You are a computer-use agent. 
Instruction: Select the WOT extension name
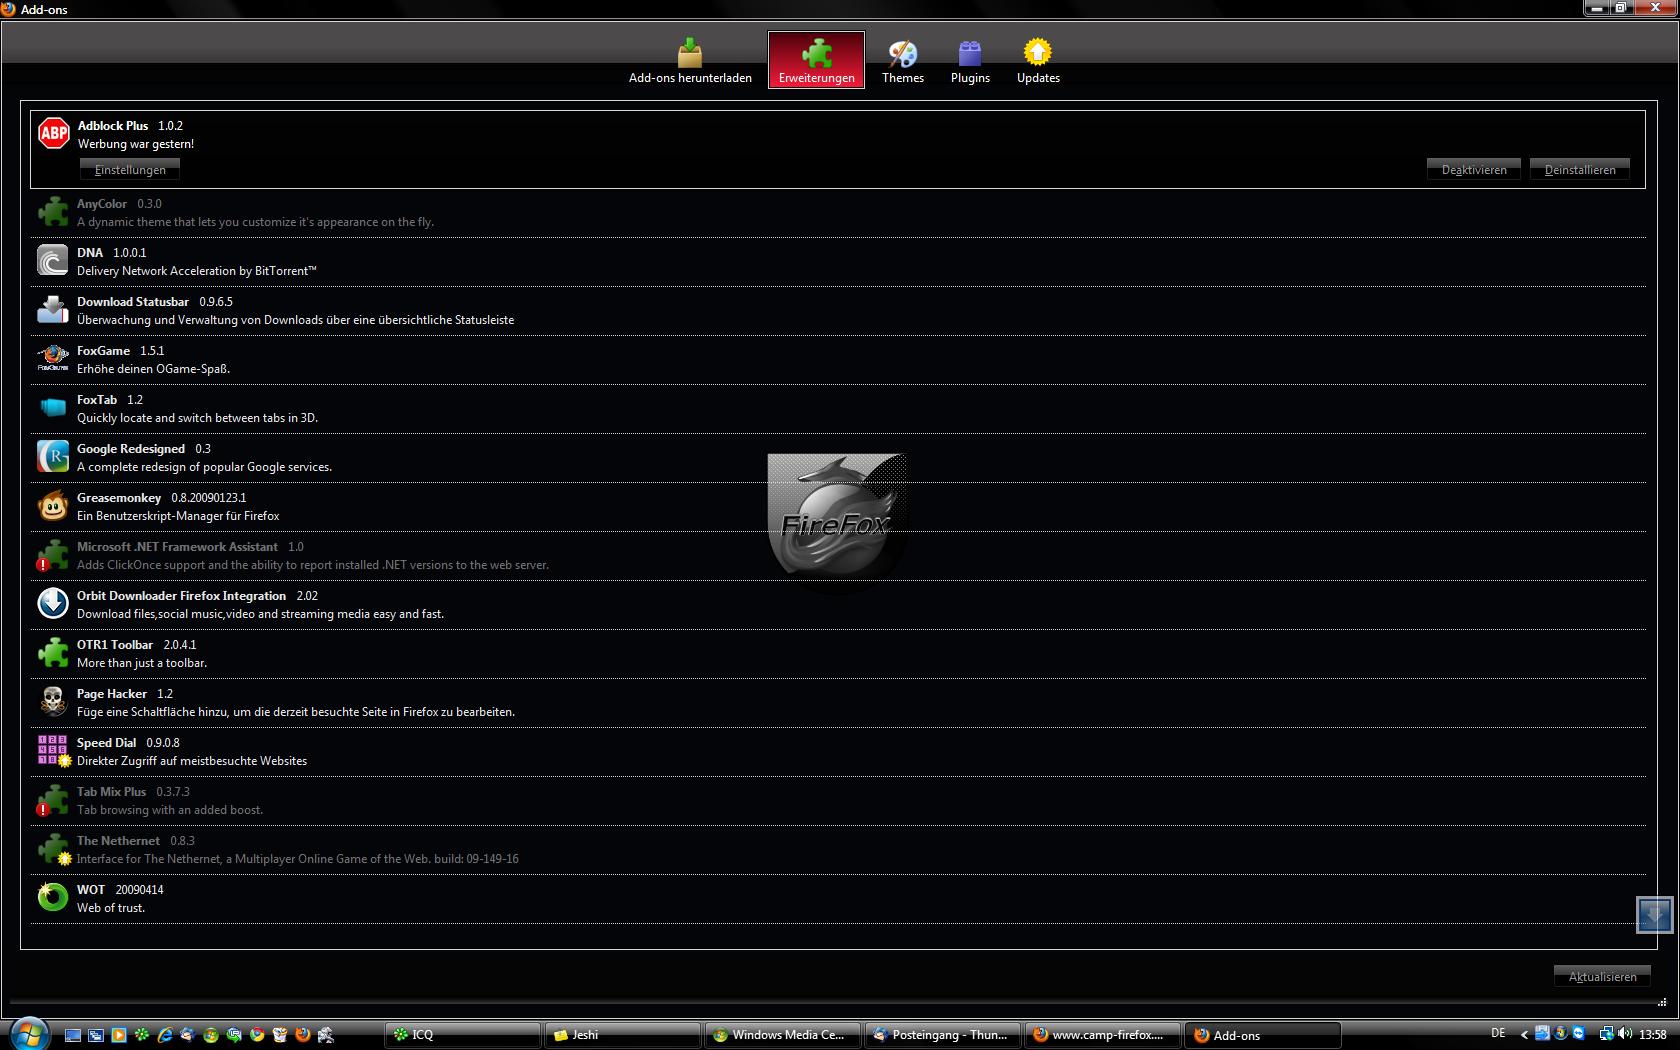(91, 890)
